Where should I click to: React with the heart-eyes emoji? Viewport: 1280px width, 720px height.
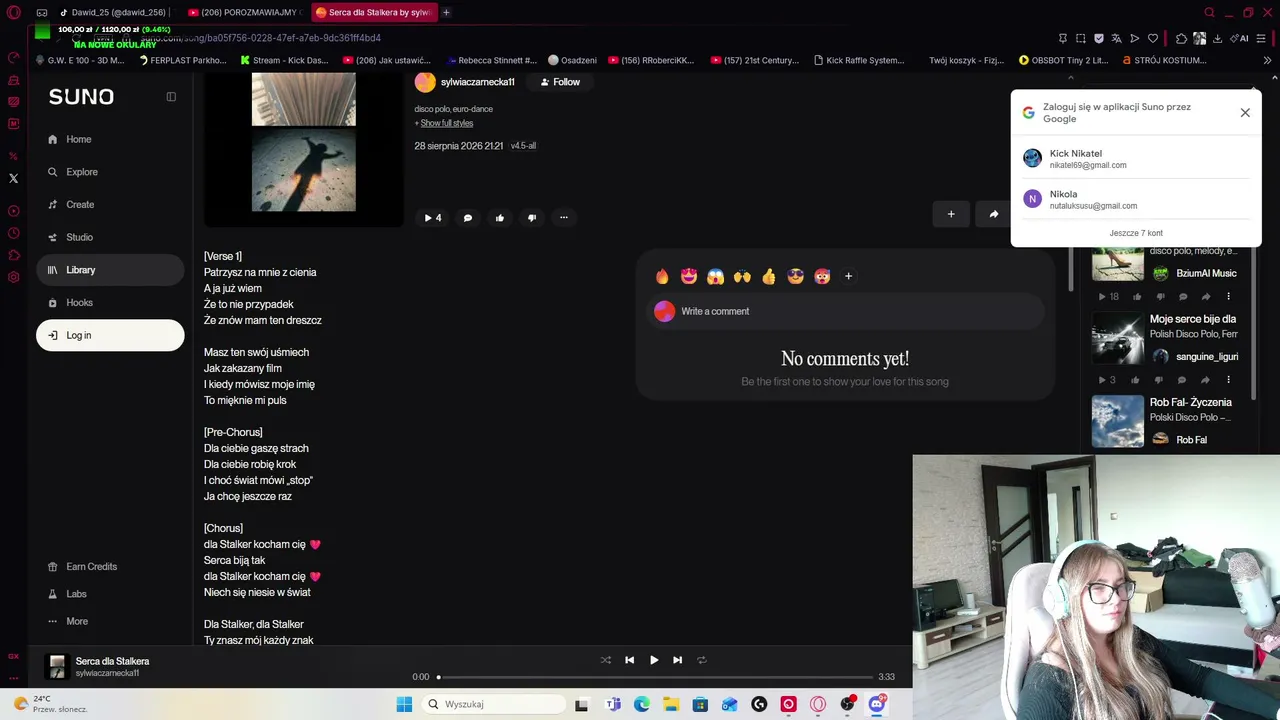[x=689, y=276]
